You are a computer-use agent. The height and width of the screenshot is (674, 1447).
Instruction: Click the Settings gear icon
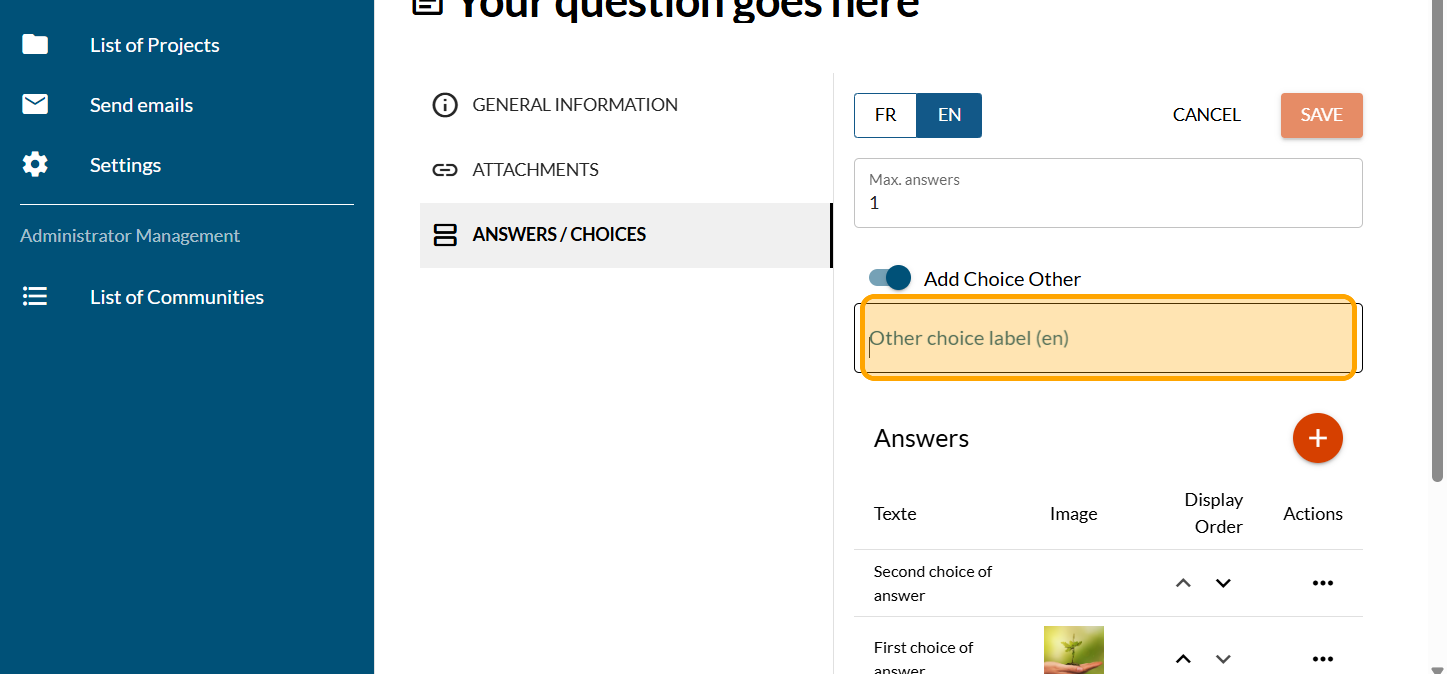[x=35, y=165]
